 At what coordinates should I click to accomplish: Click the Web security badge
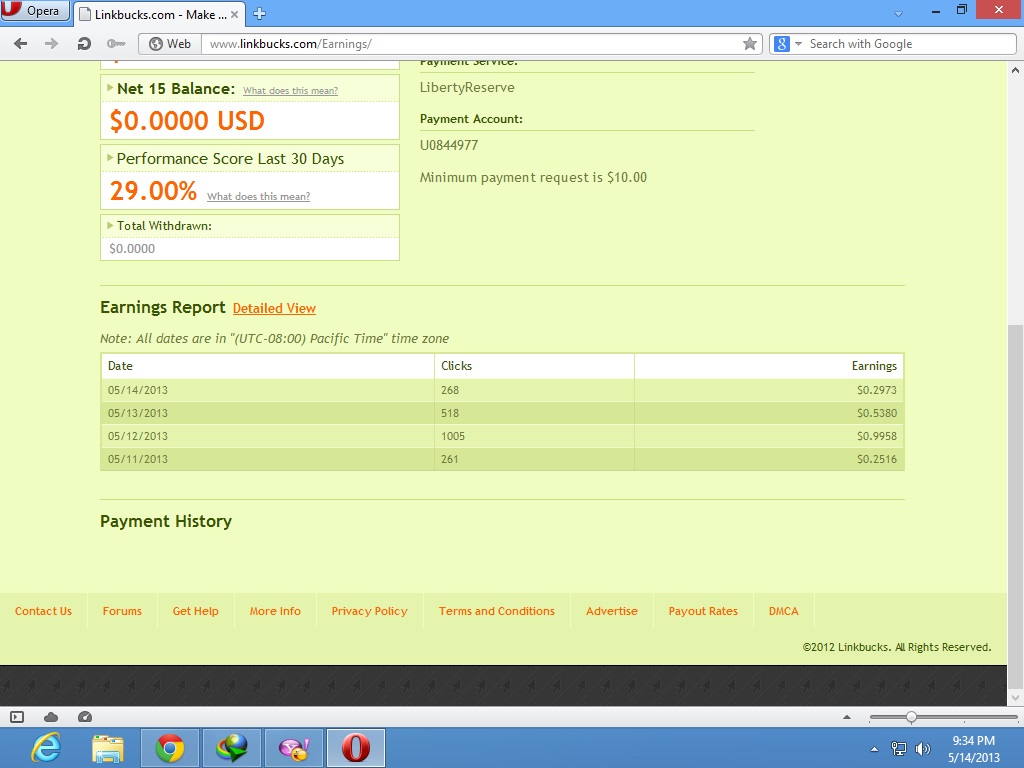point(170,44)
